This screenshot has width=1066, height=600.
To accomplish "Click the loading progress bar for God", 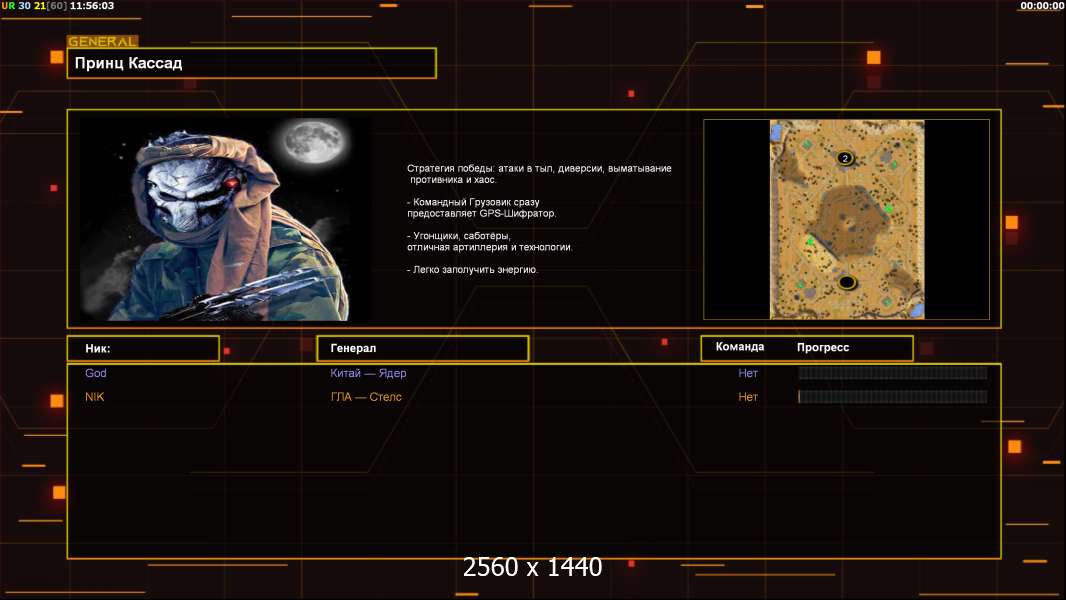I will [893, 373].
